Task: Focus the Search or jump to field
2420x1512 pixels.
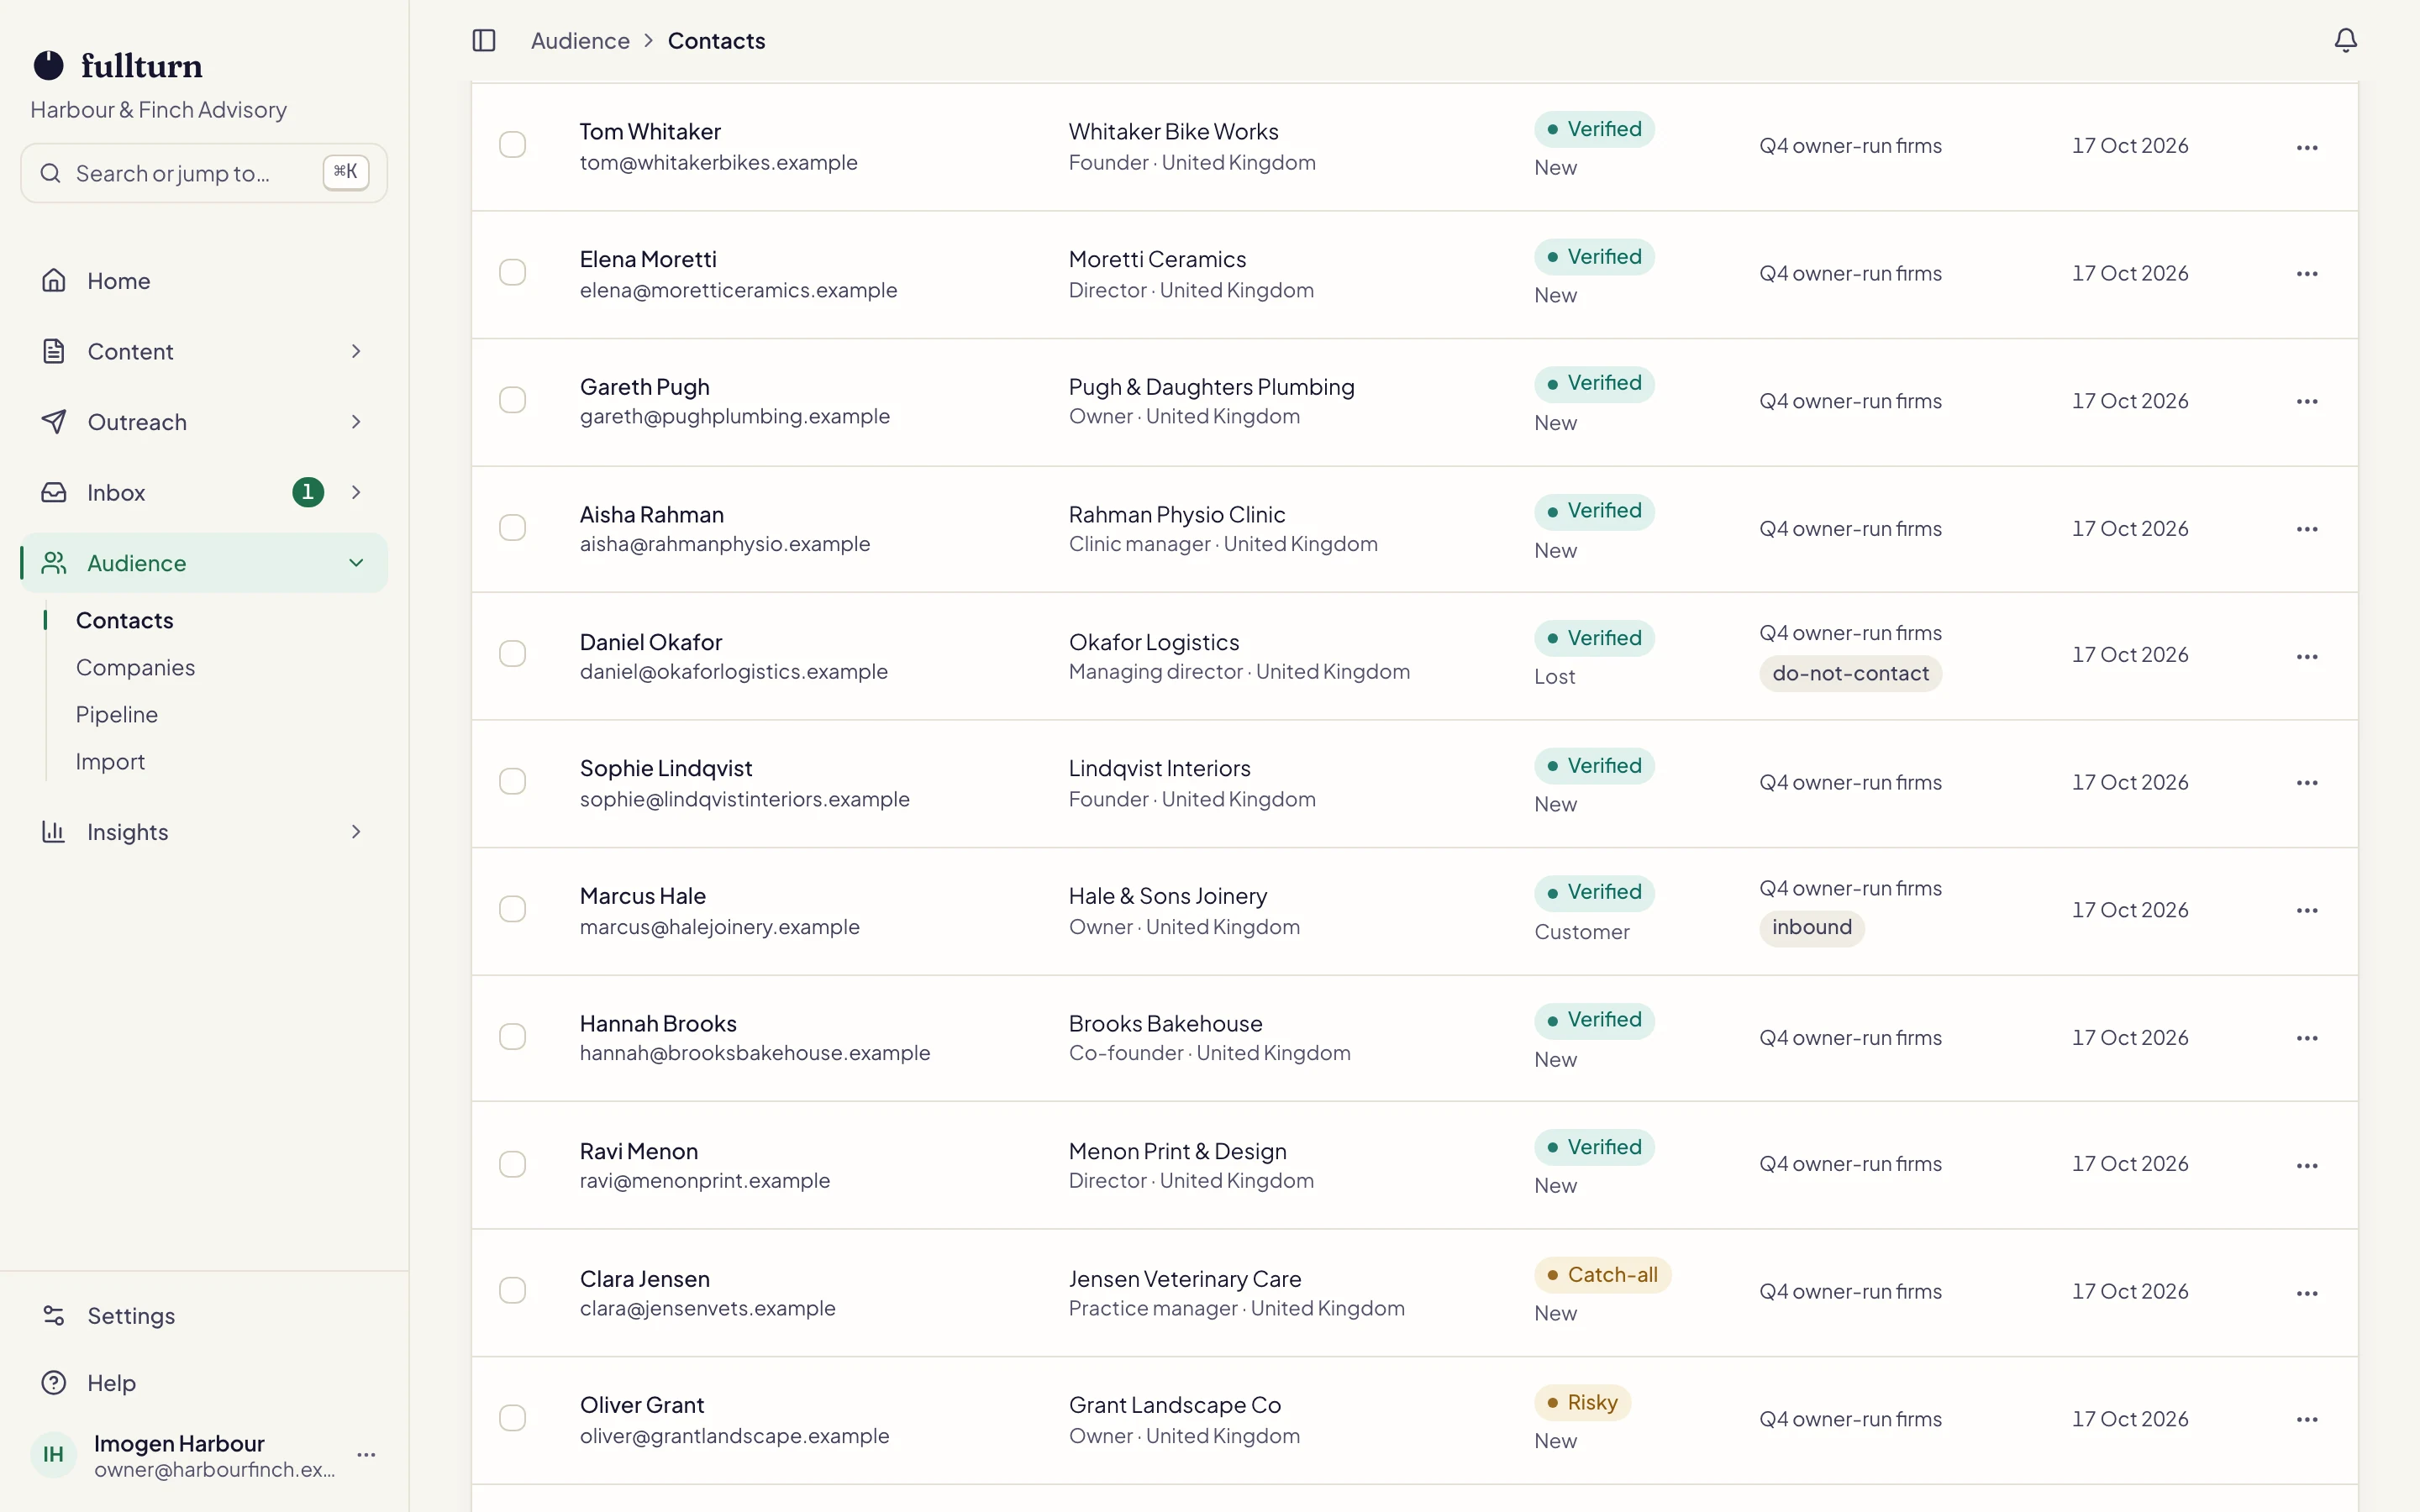Action: click(x=204, y=173)
